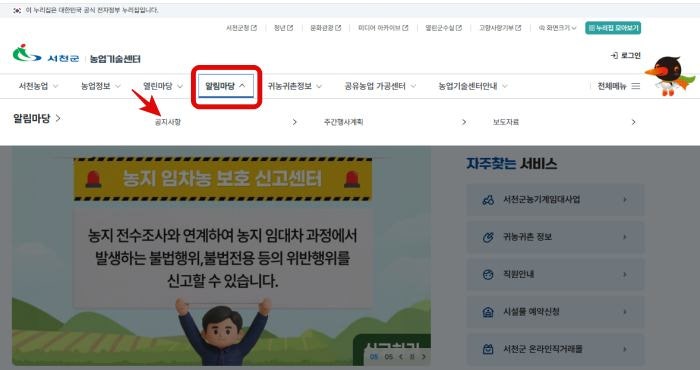Click arrow on 온라인직거래몰 card
700x370 pixels.
(625, 349)
